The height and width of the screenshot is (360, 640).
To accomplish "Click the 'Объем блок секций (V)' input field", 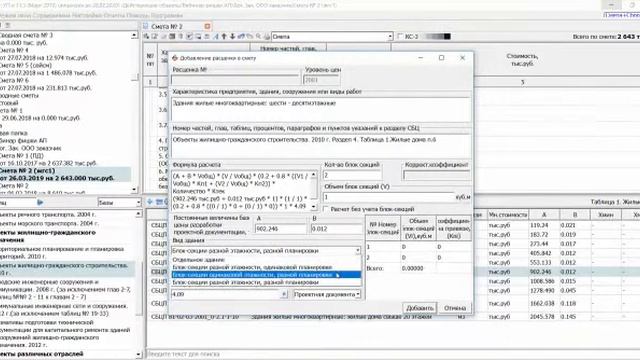I will pyautogui.click(x=389, y=197).
